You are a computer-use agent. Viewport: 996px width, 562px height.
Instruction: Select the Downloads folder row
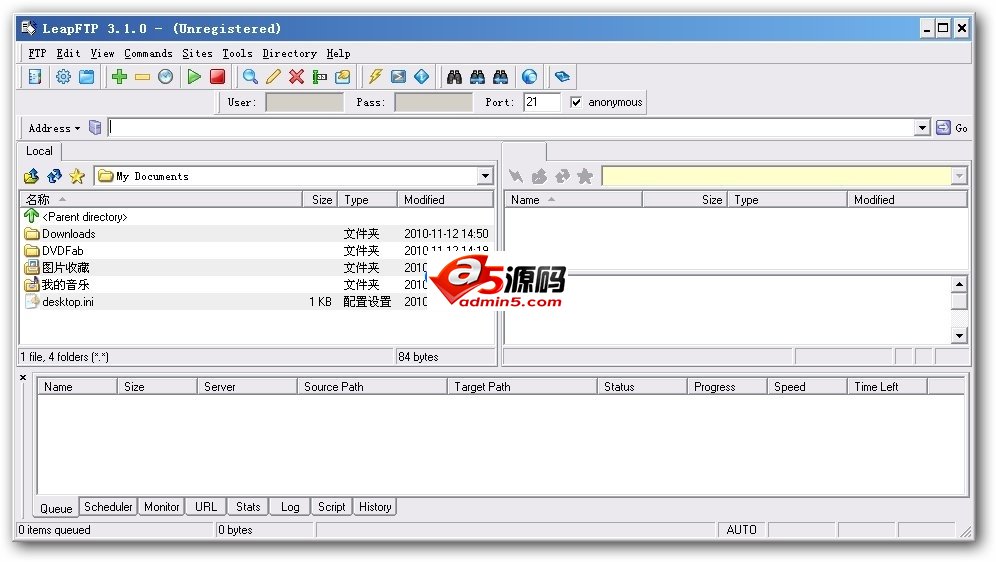click(x=257, y=234)
